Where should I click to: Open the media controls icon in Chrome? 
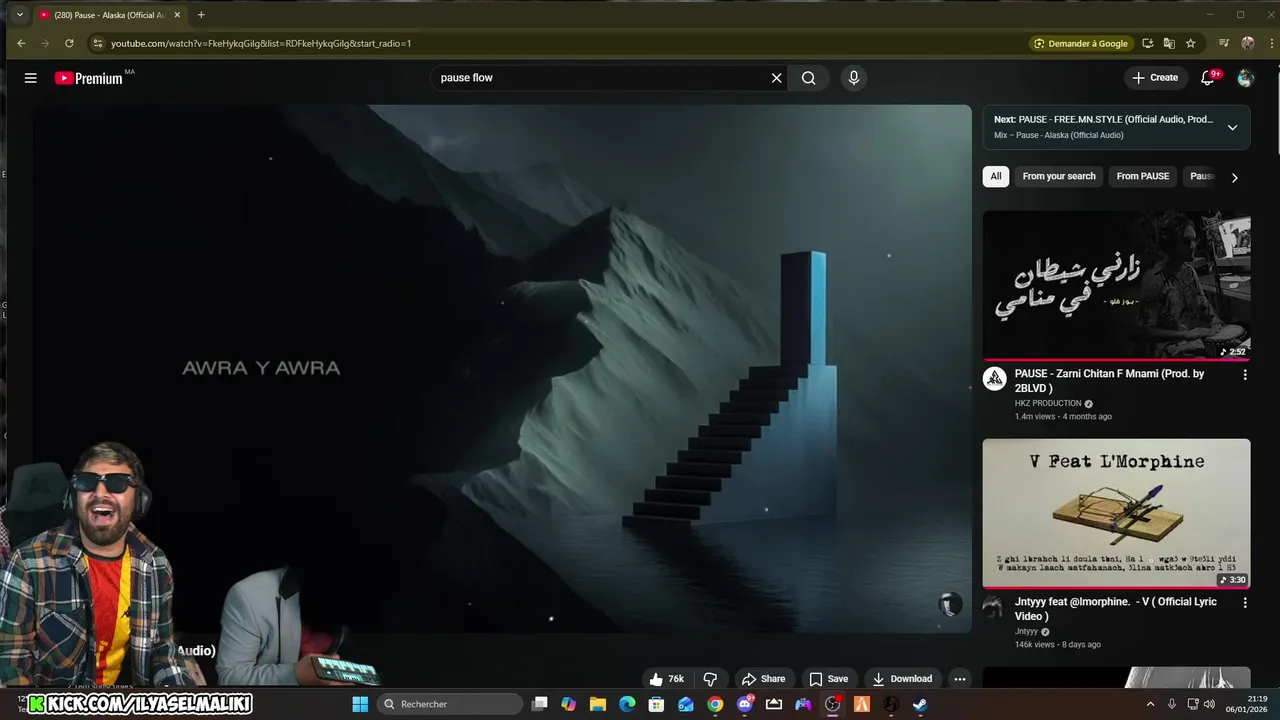point(1224,43)
